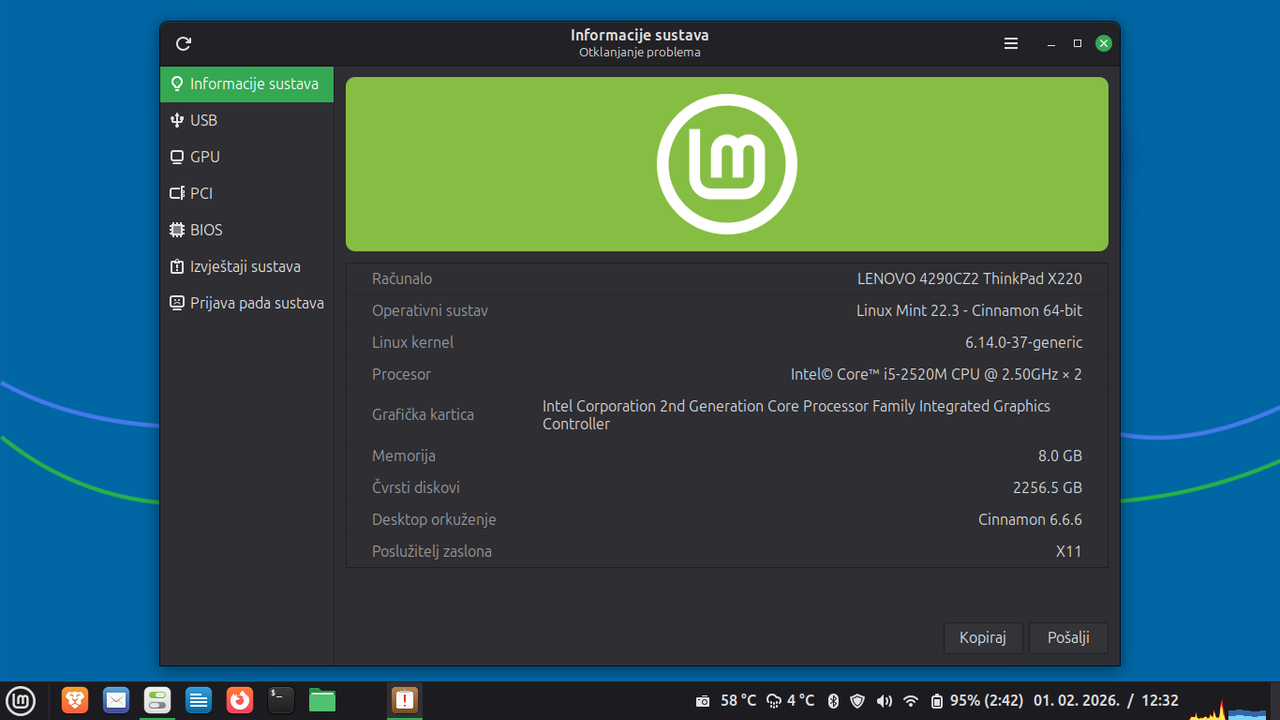Maximize the Informacije sustava window
Viewport: 1280px width, 720px height.
(x=1077, y=43)
